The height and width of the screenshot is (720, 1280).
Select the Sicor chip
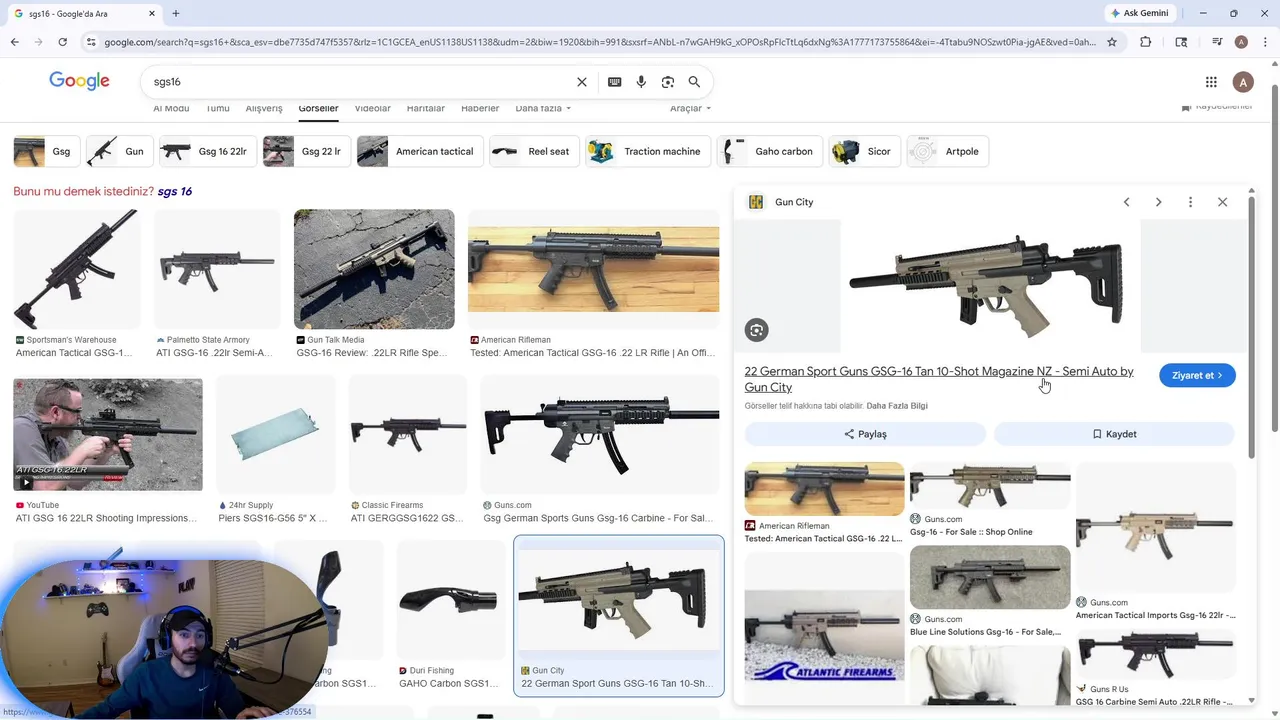[864, 151]
